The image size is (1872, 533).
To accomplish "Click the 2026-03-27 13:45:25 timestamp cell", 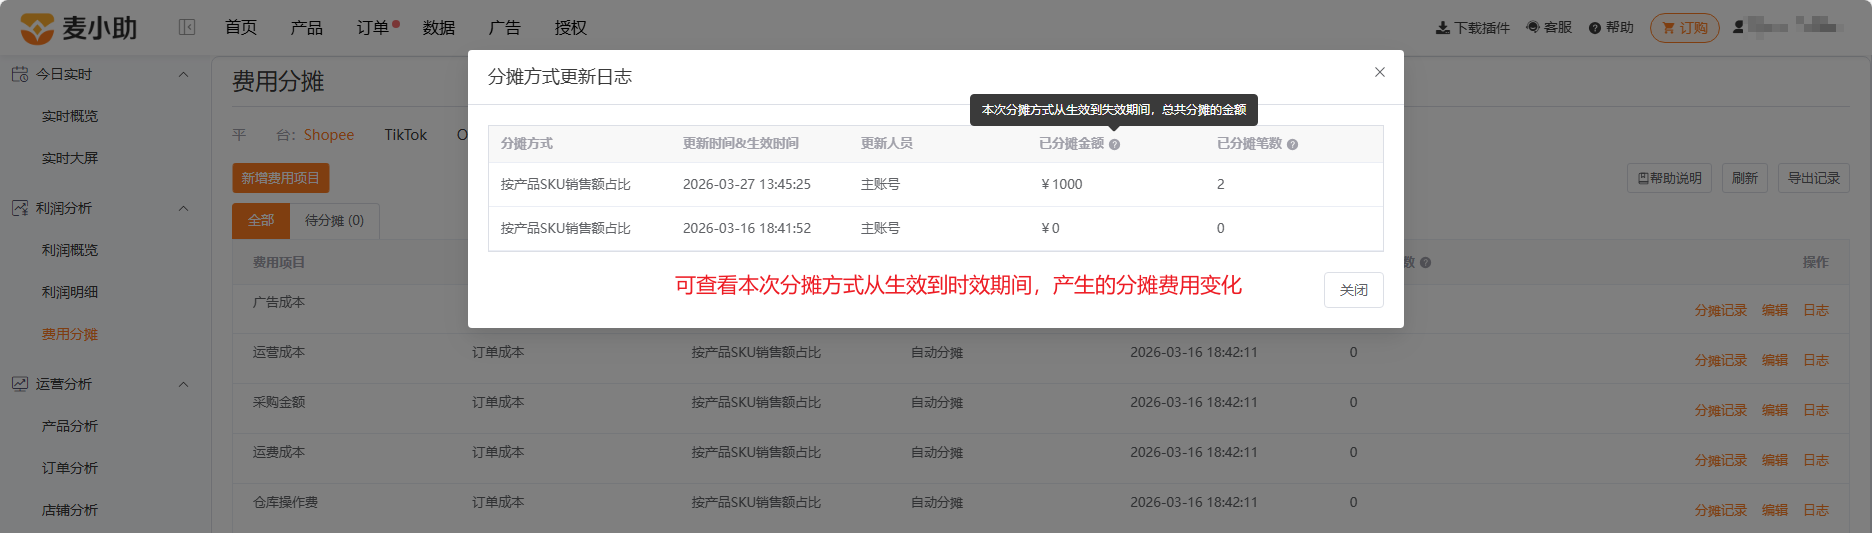I will click(747, 184).
